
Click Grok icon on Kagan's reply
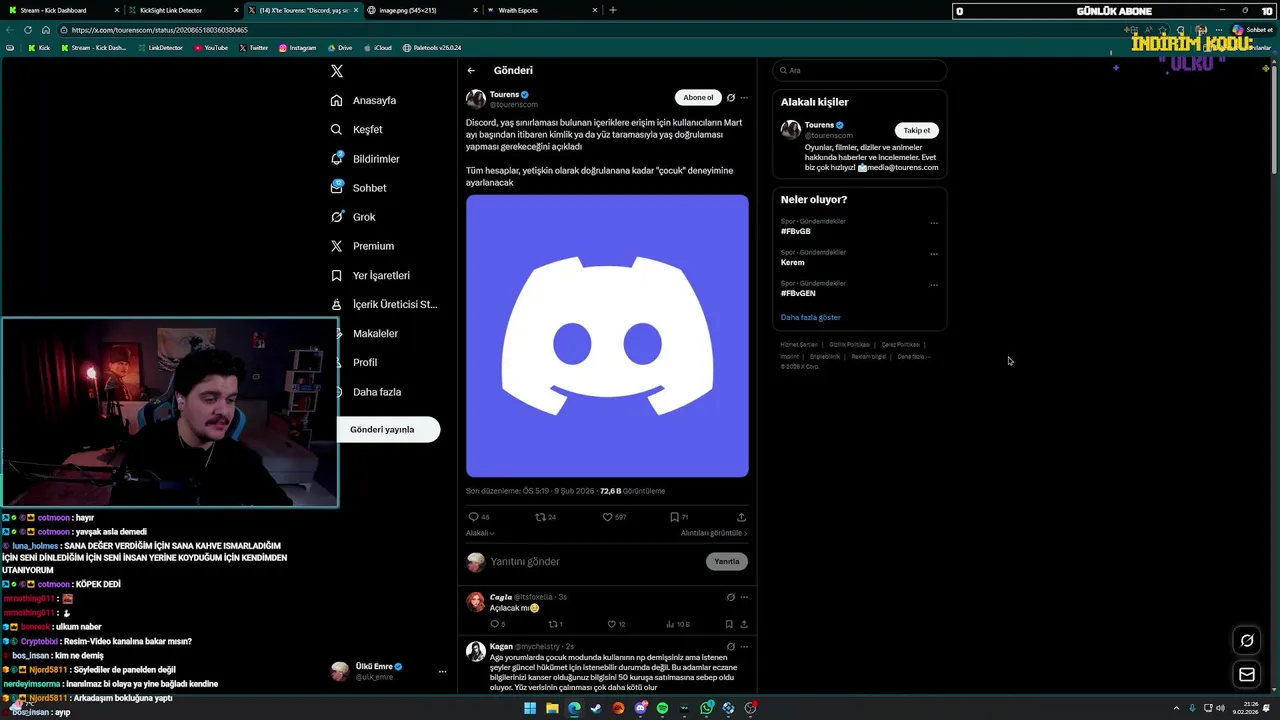[x=731, y=647]
